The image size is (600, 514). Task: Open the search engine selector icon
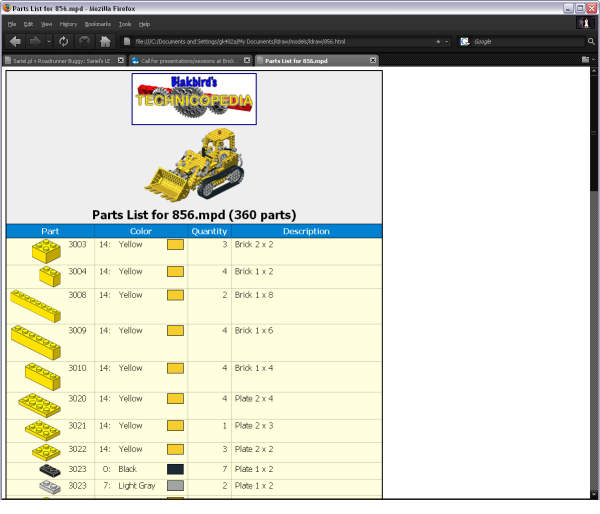tap(465, 41)
